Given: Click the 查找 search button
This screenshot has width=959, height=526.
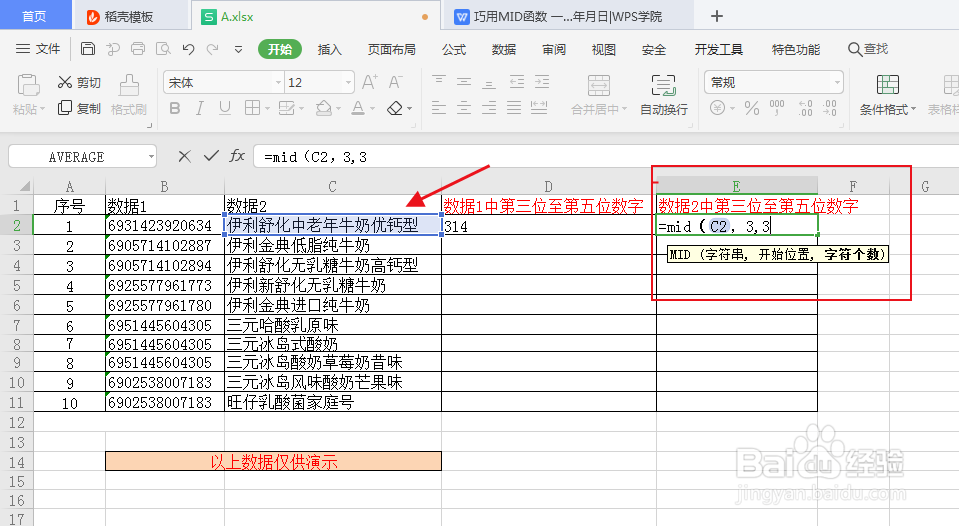Looking at the screenshot, I should coord(868,49).
